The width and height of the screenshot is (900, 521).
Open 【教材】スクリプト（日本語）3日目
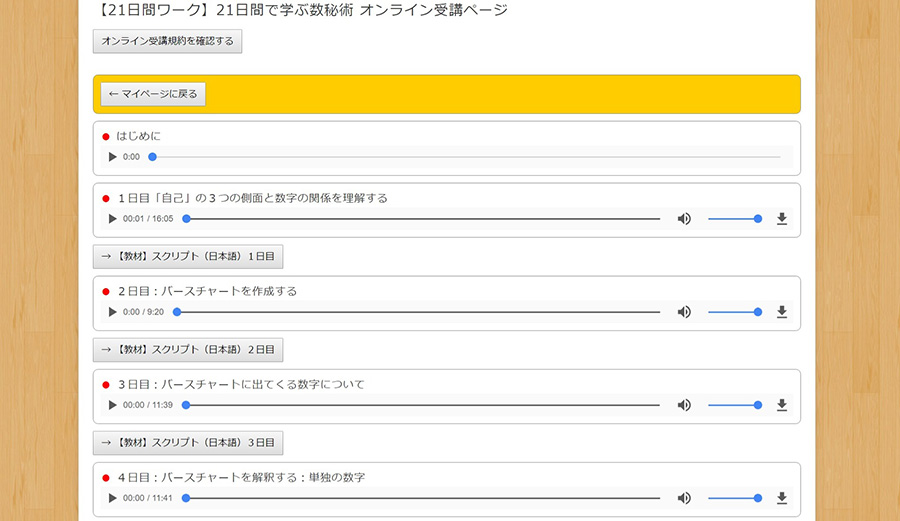tap(188, 442)
